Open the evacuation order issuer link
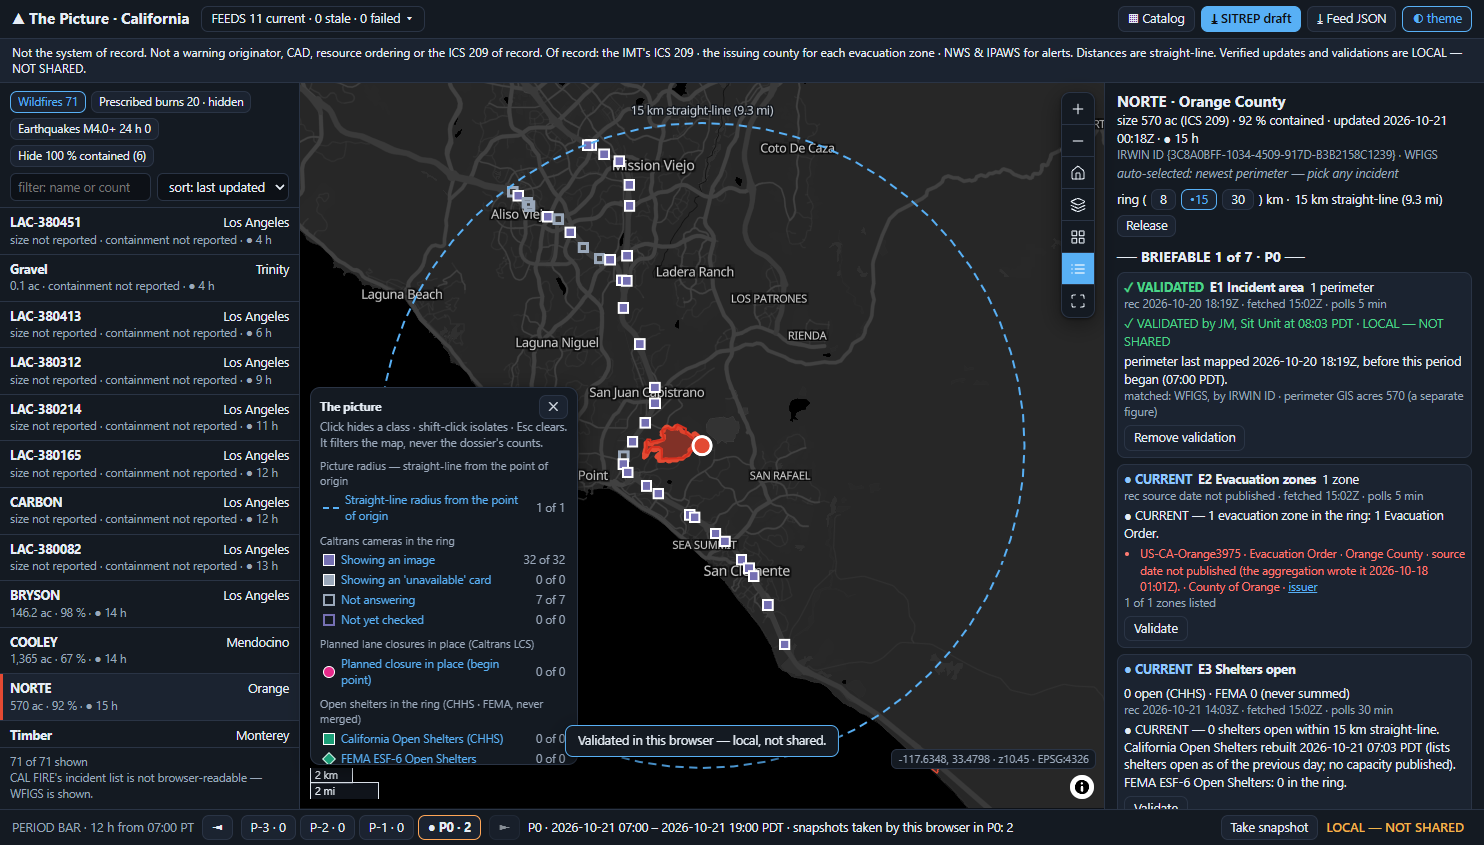Screen dimensions: 1484x845 click(x=1302, y=587)
